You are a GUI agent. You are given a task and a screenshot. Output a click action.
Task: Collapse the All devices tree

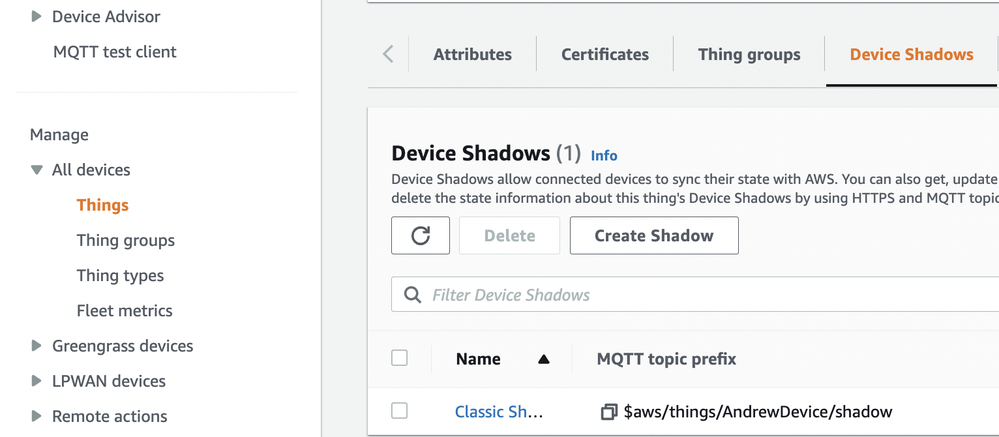pyautogui.click(x=37, y=170)
